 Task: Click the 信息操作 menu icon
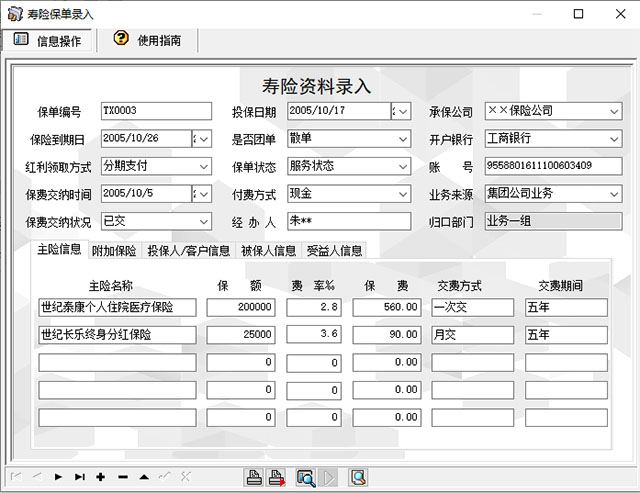coord(21,39)
